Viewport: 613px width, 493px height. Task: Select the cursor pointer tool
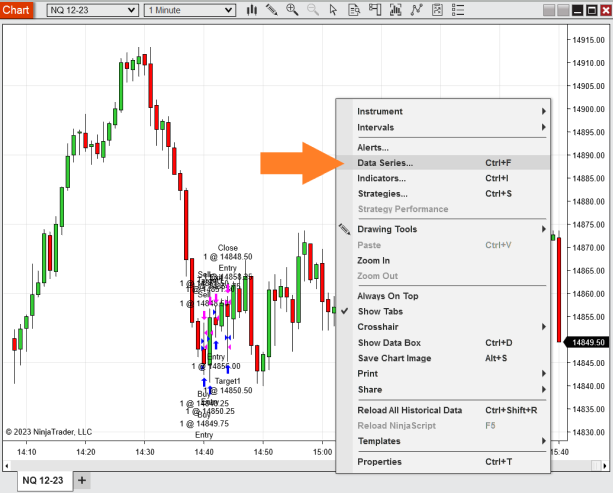coord(333,10)
